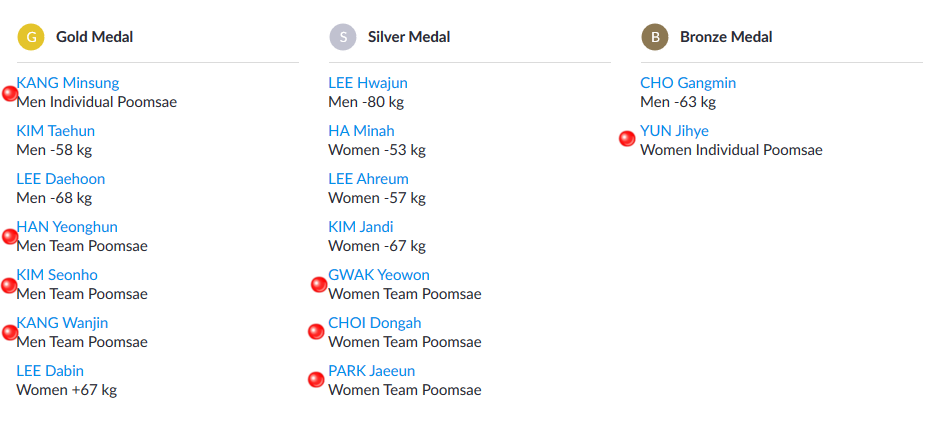Click the red marker beside PARK Jaeeun
Viewport: 938px width, 421px height.
click(316, 379)
